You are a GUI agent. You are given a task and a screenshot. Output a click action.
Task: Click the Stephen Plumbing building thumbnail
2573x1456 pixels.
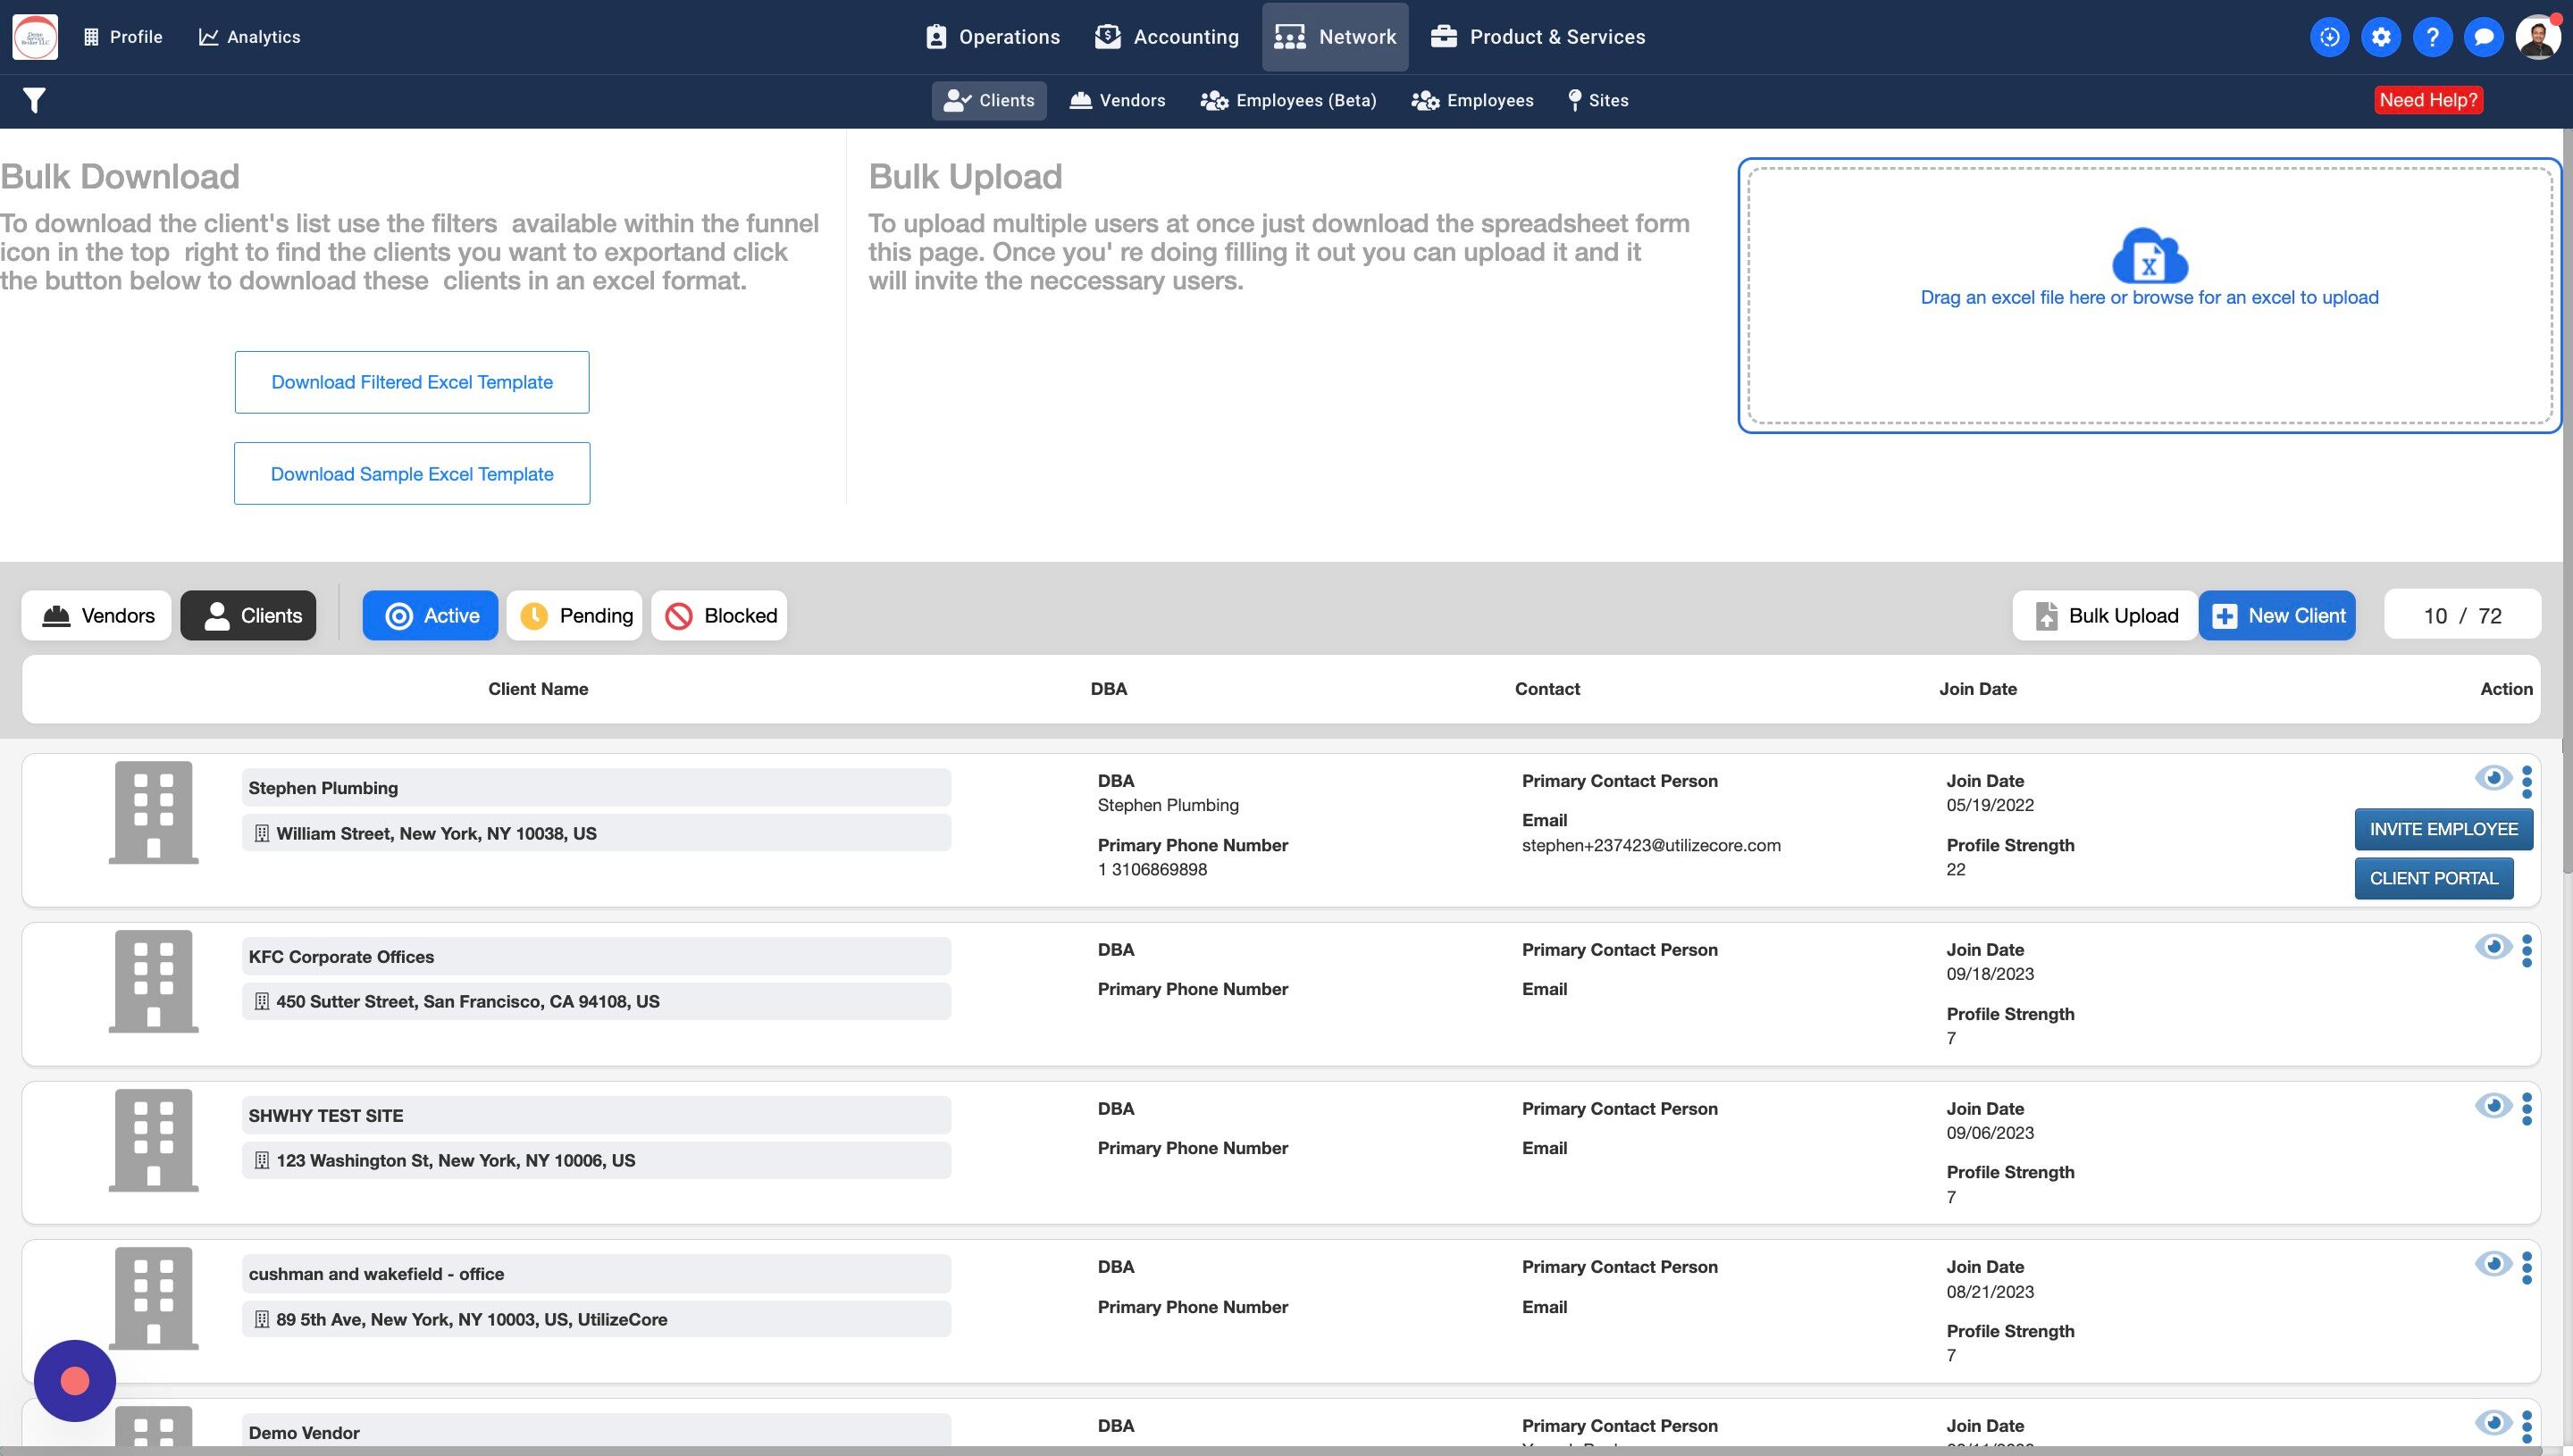tap(153, 812)
